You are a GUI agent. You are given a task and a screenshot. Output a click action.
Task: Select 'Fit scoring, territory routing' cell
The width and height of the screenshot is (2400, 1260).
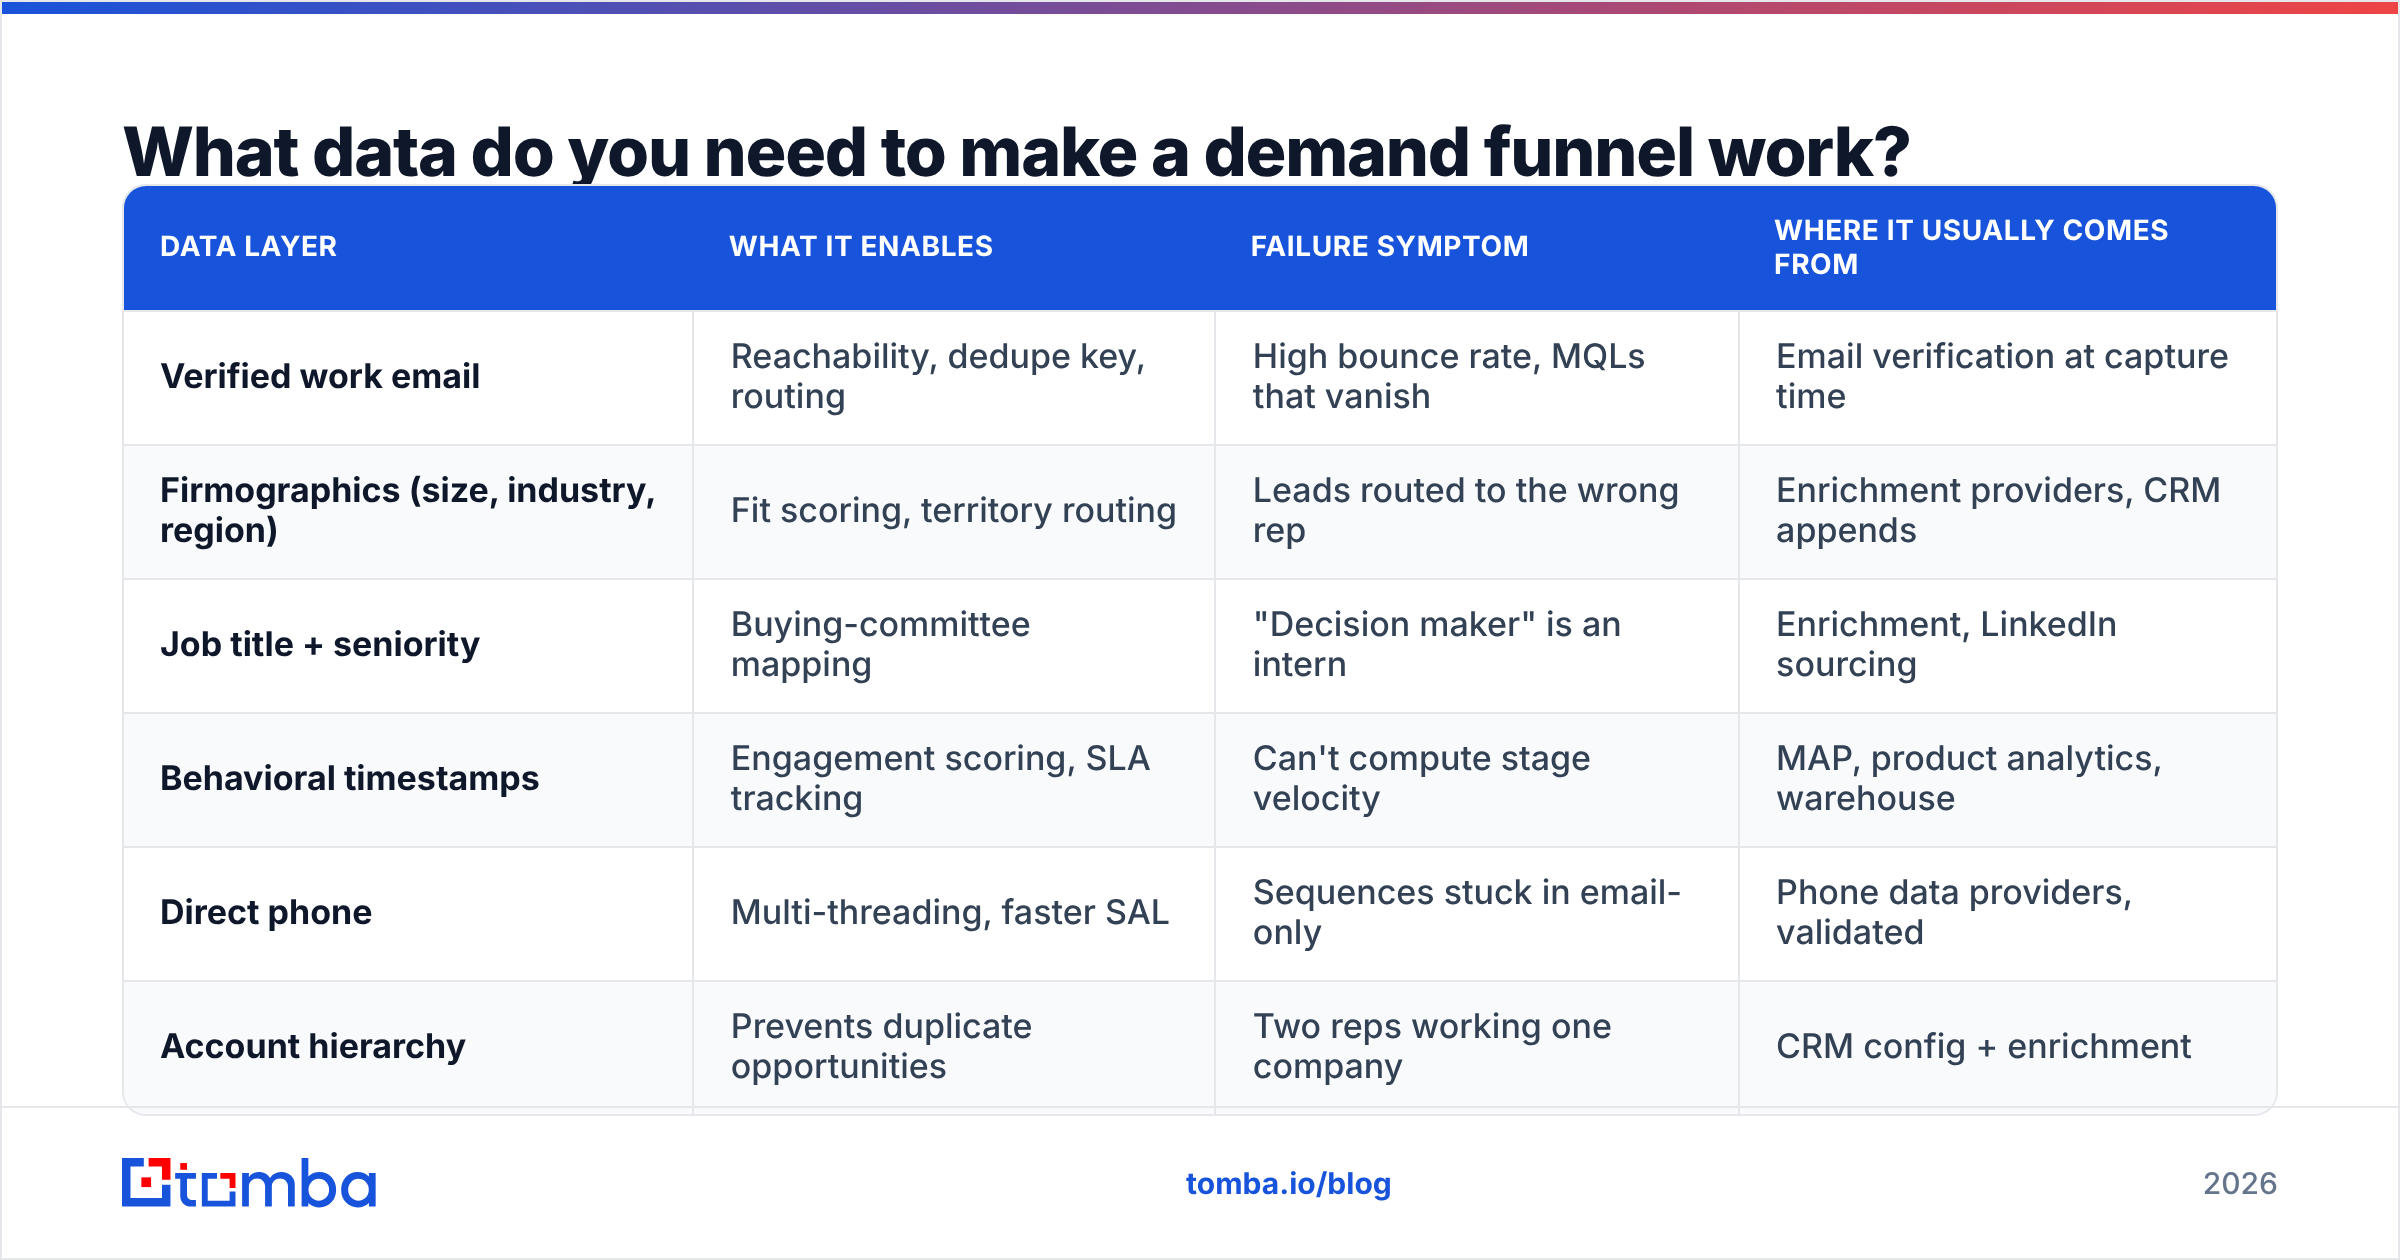pyautogui.click(x=954, y=511)
